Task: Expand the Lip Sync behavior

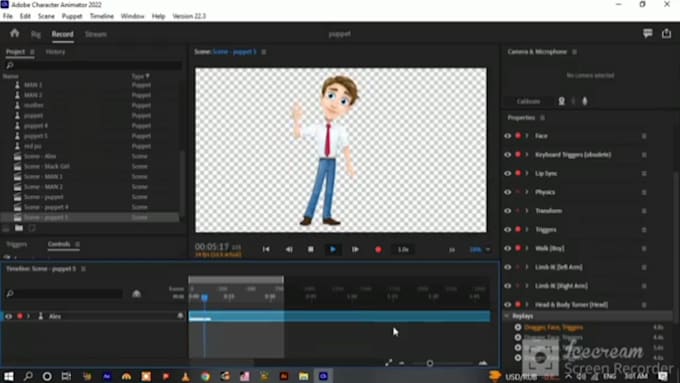Action: pos(527,173)
